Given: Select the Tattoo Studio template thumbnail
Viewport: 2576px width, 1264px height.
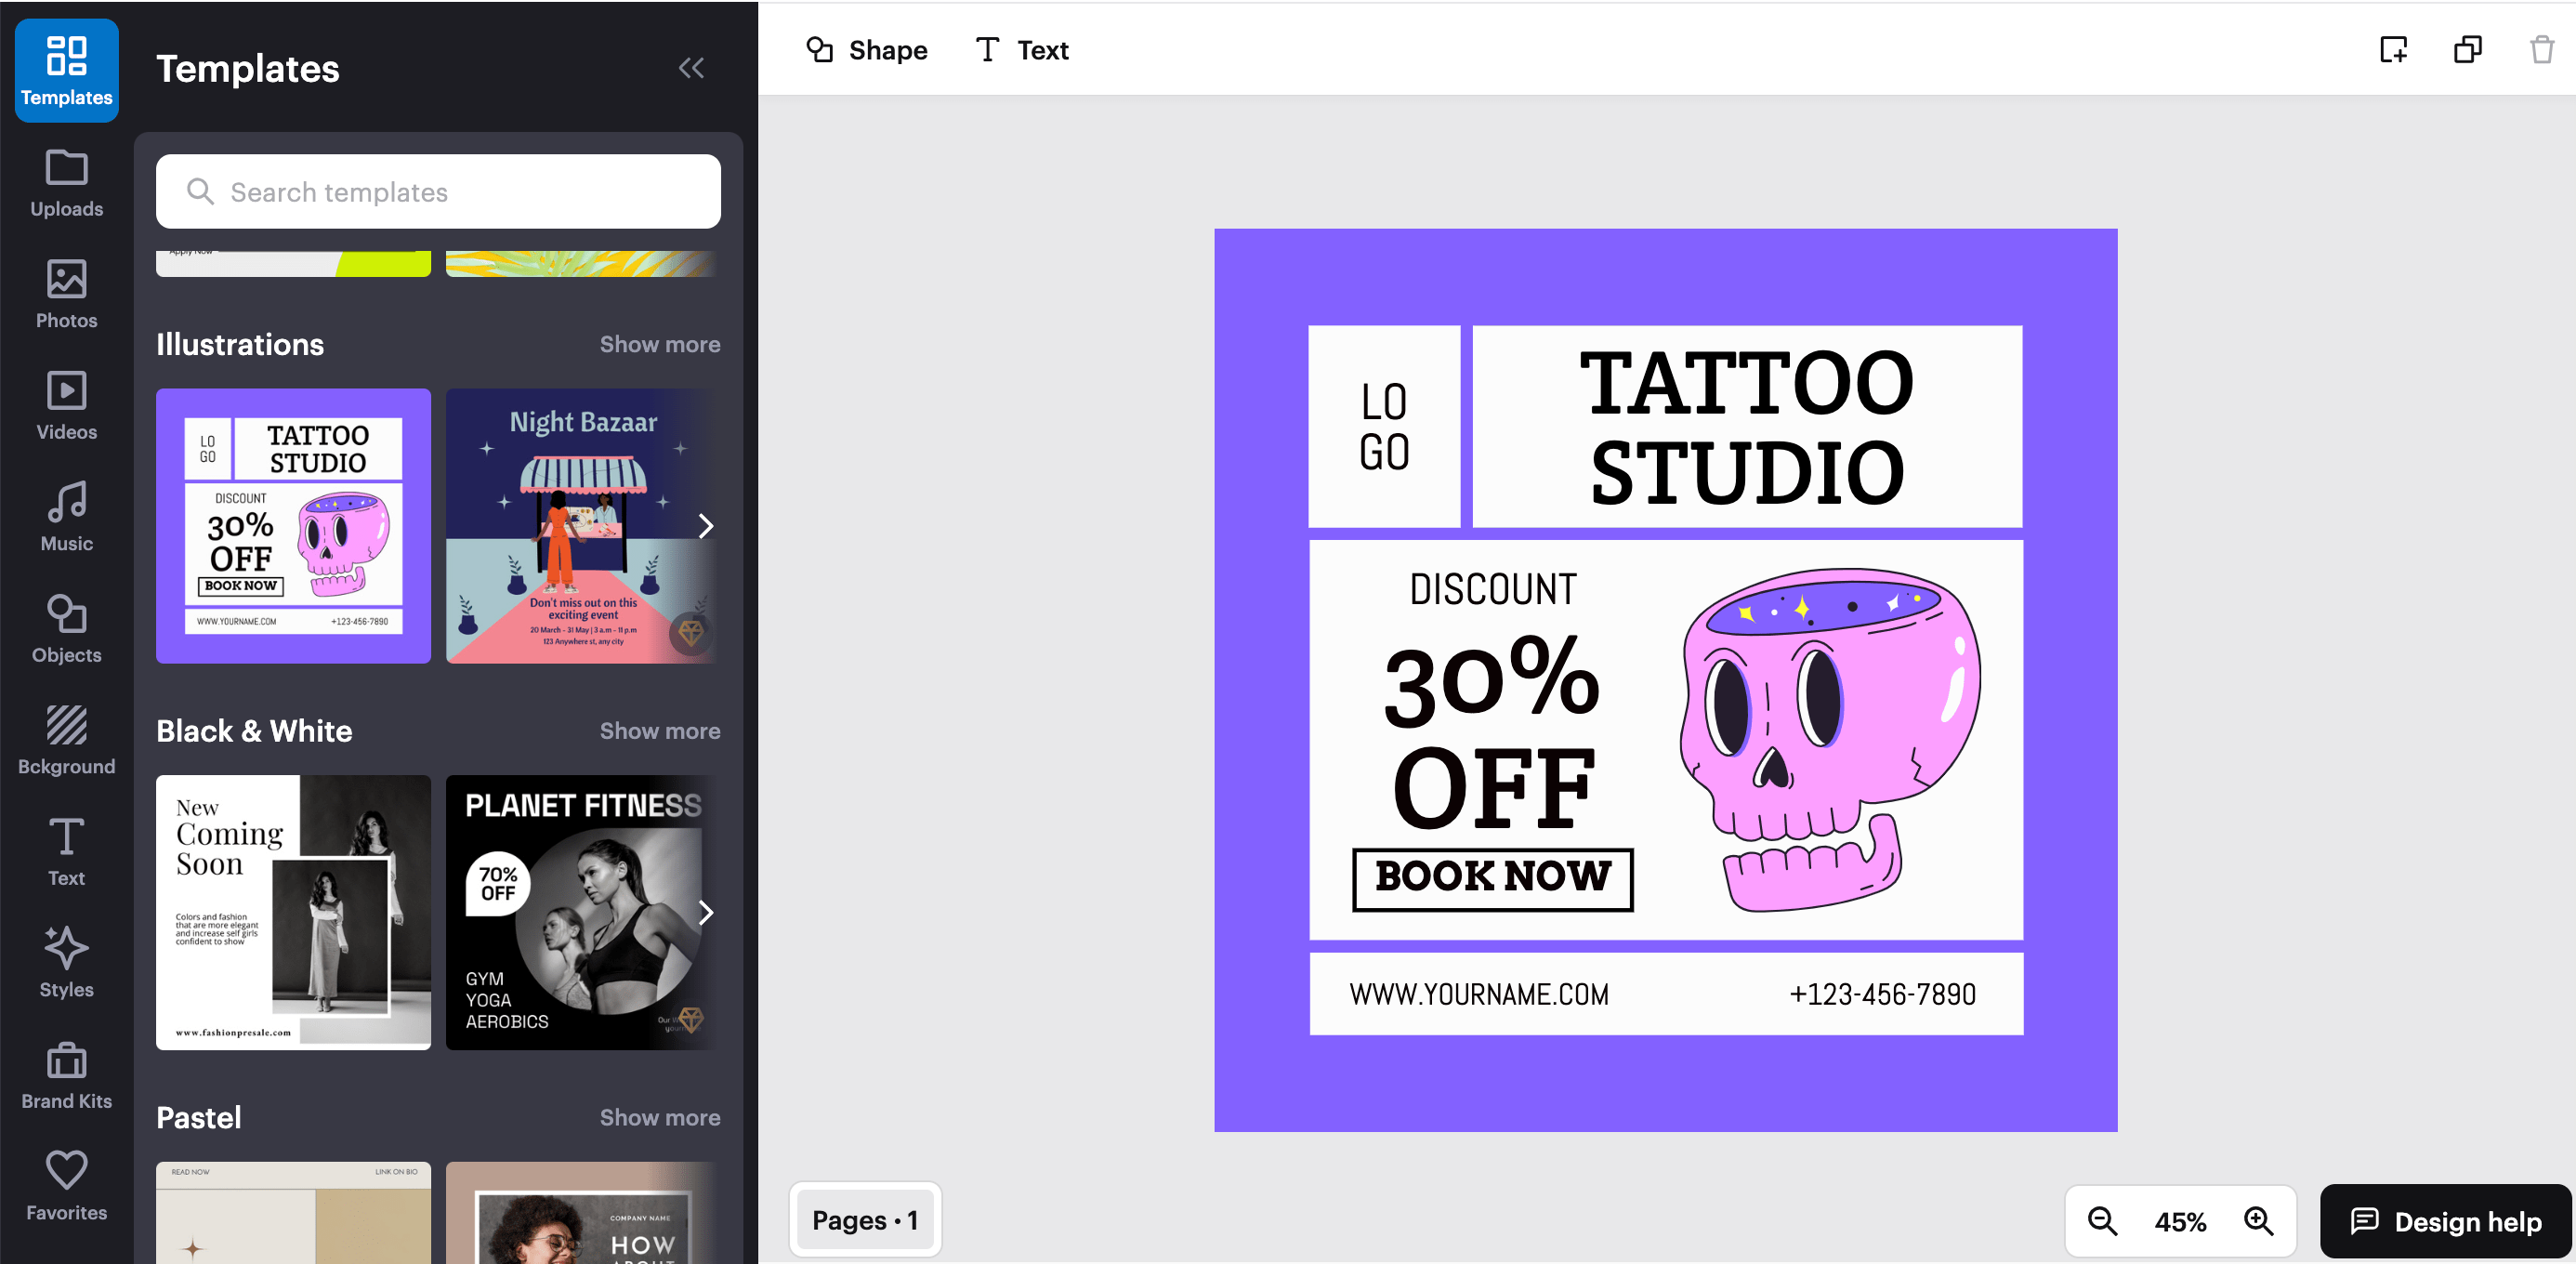Looking at the screenshot, I should (292, 525).
